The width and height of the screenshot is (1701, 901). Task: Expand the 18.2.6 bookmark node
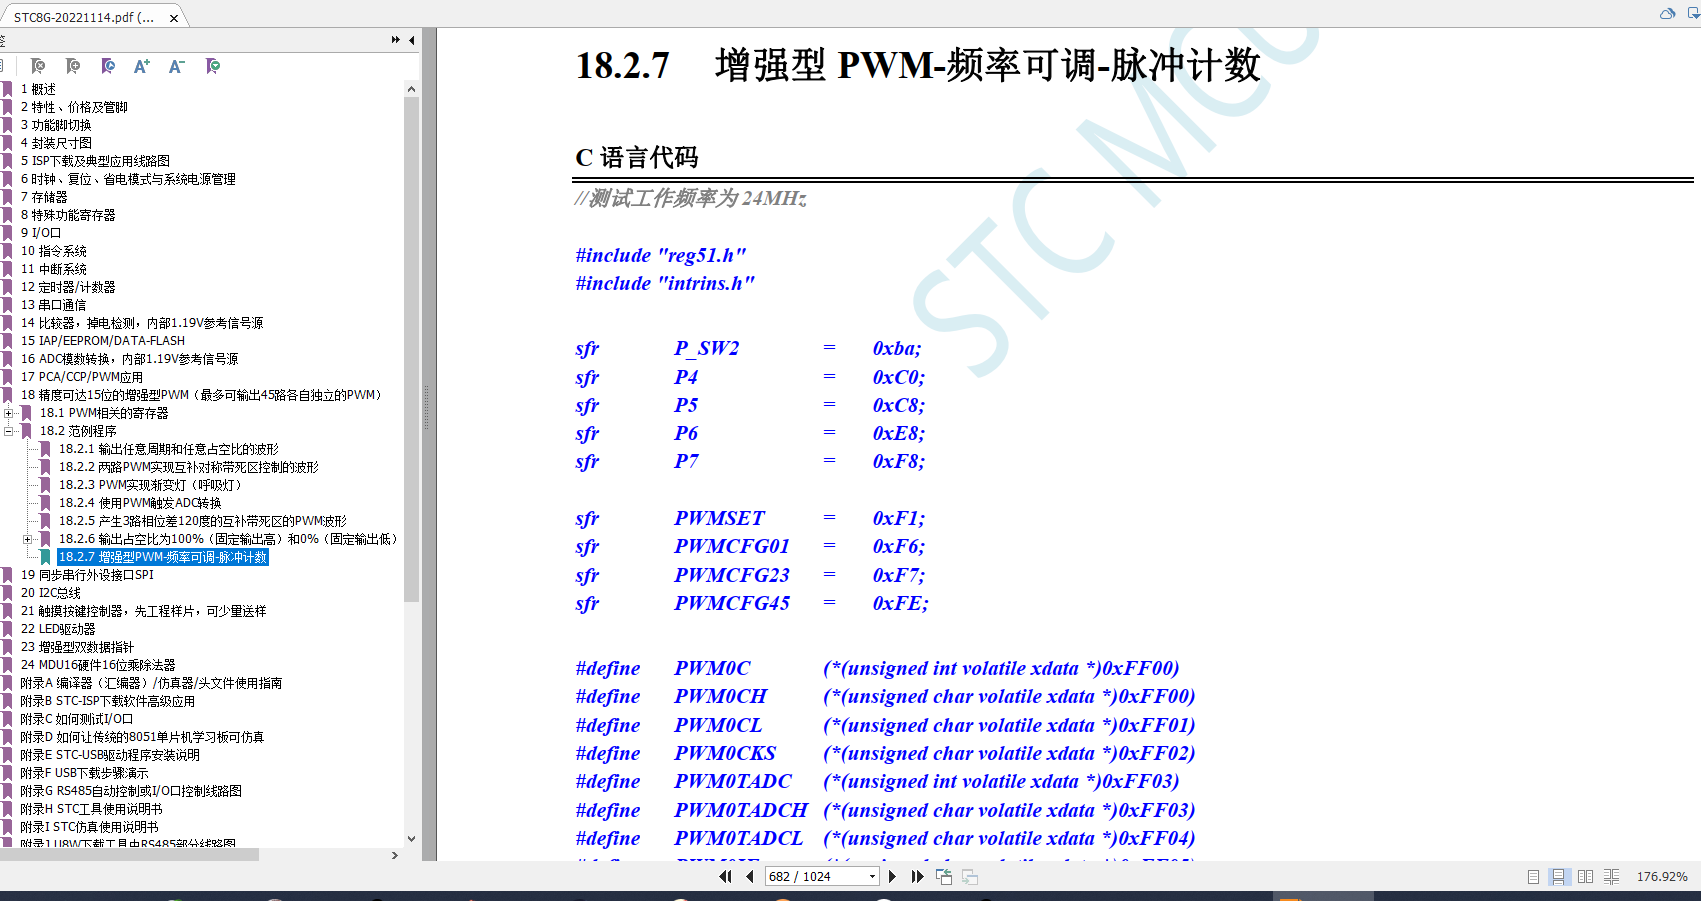click(28, 539)
